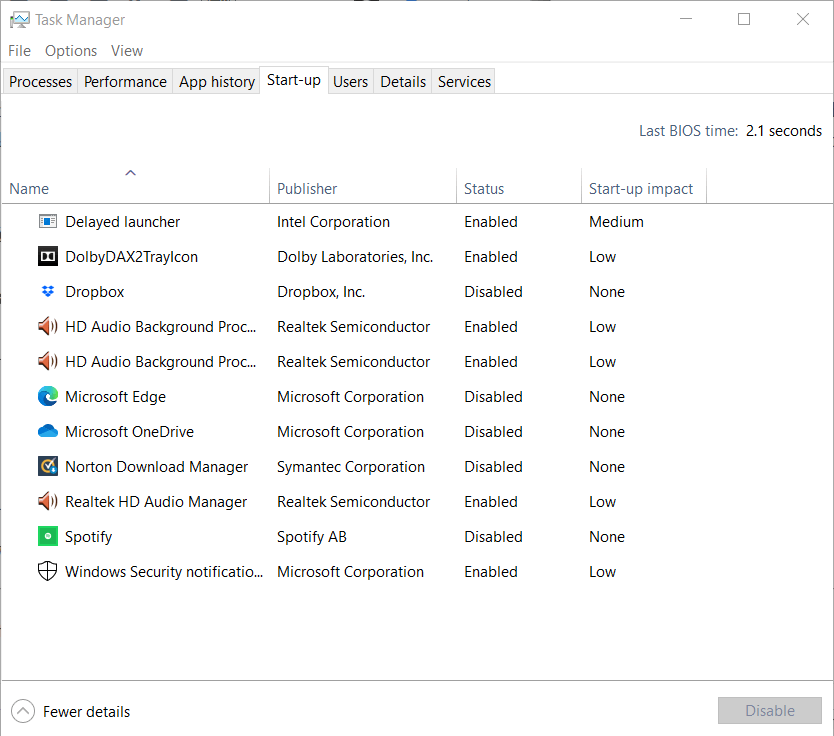Viewport: 834px width, 736px height.
Task: Click the Realtek HD Audio Manager speaker icon
Action: coord(48,501)
